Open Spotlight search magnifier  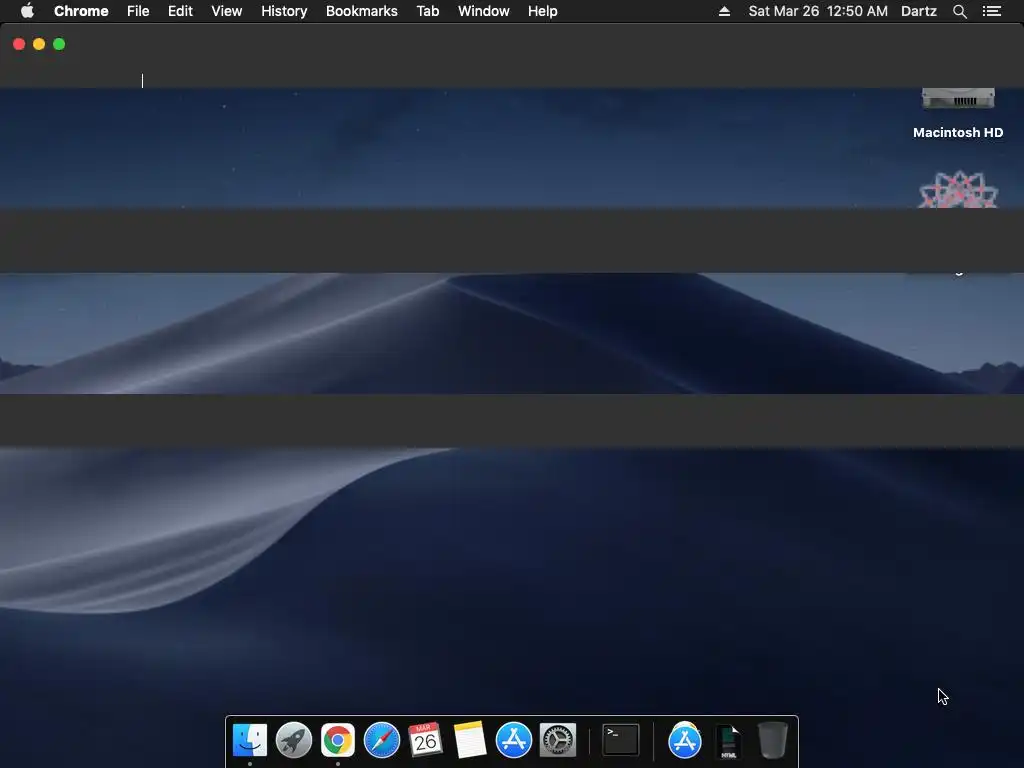(959, 11)
